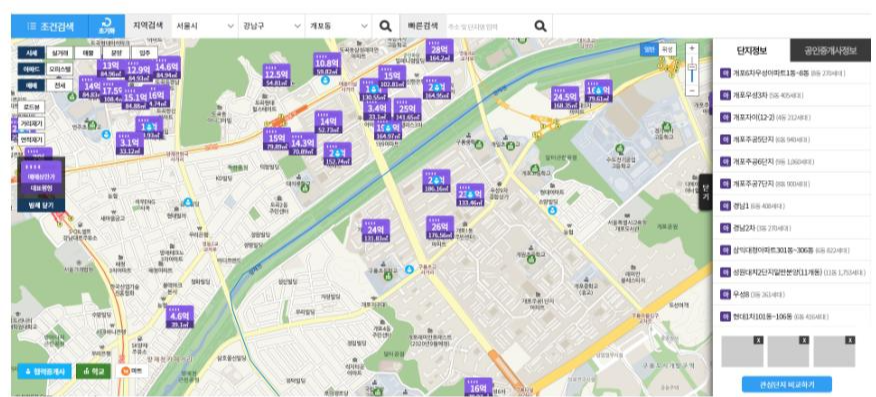Click the magnifier icon in 빠른검색 field
Screen dimensions: 876x397
pos(540,26)
